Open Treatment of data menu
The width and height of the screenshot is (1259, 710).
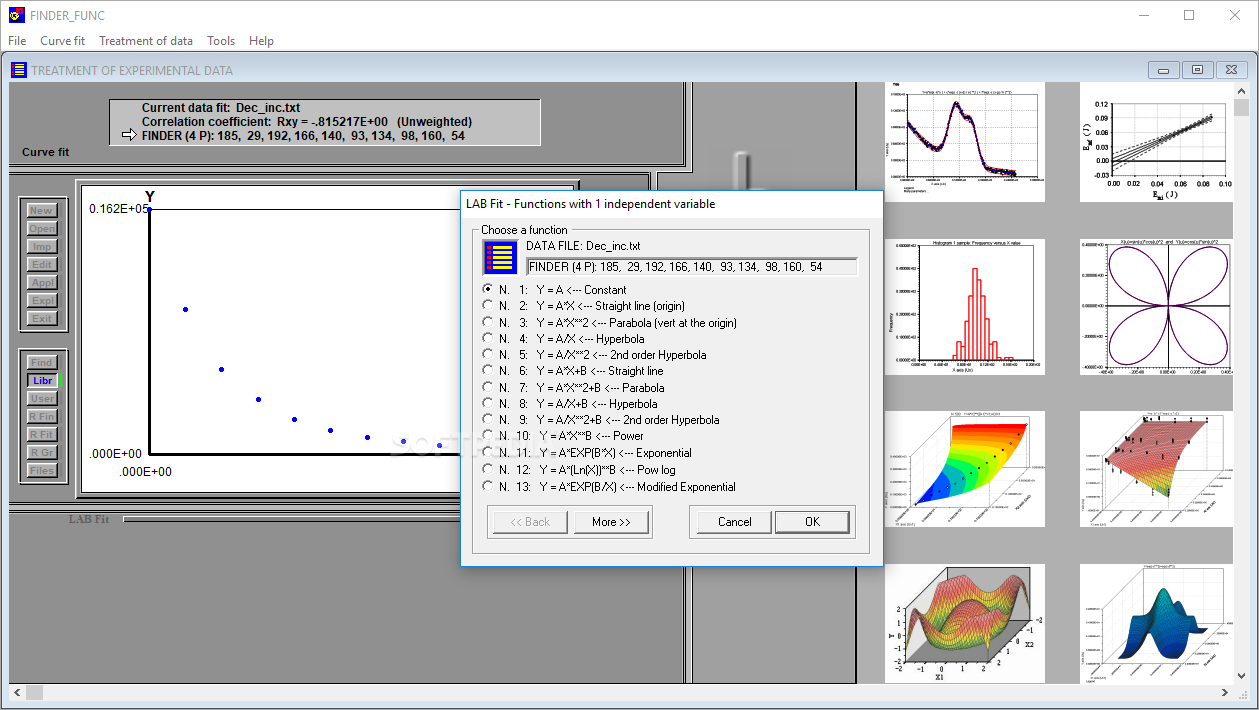(x=146, y=41)
